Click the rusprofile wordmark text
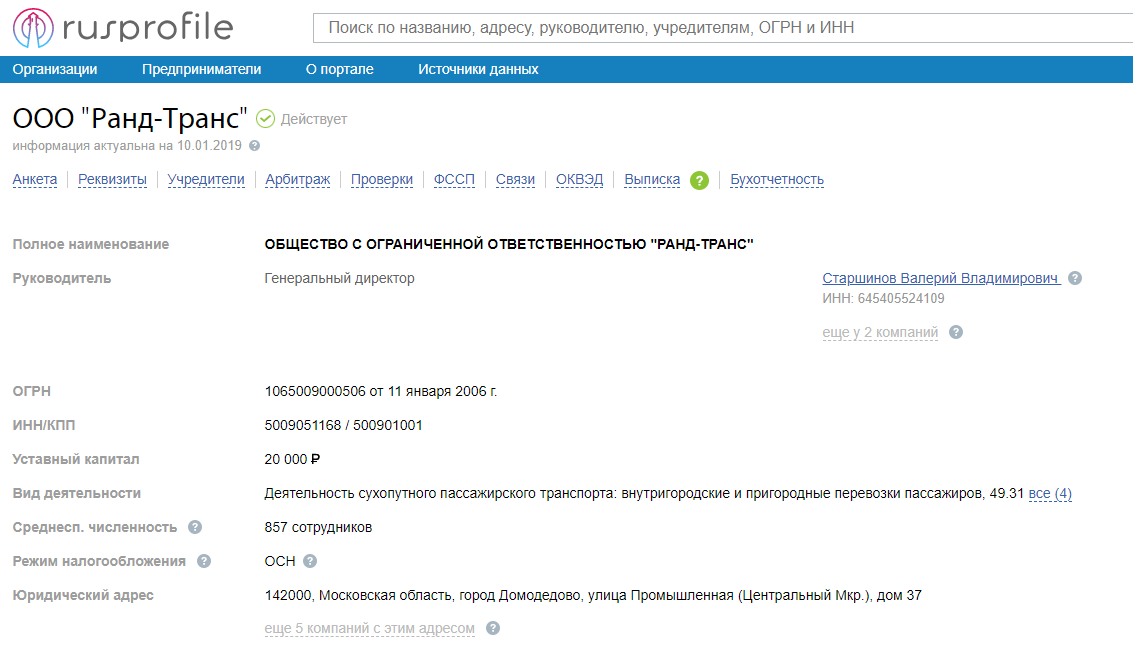This screenshot has height=658, width=1133. point(148,28)
